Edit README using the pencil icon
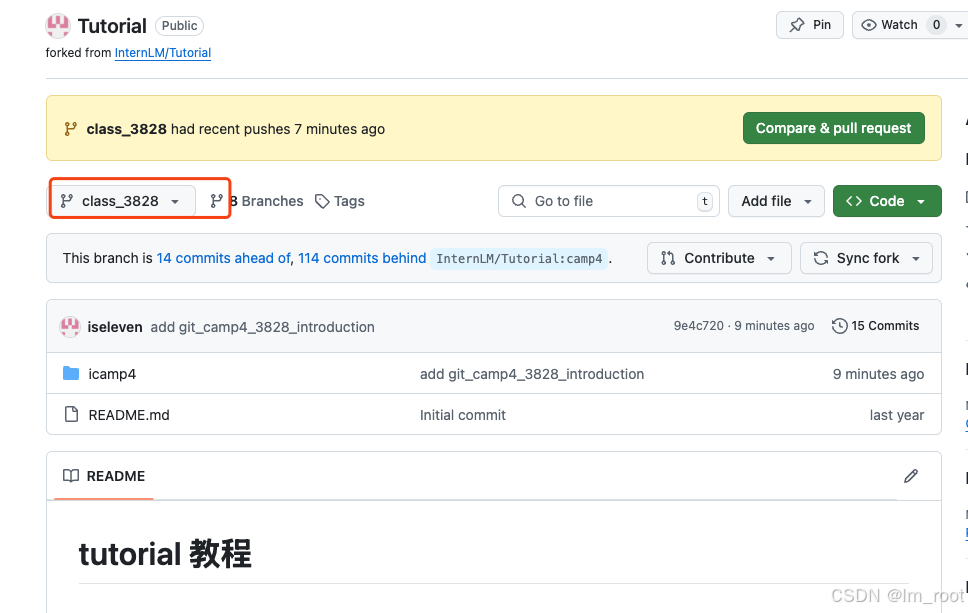Viewport: 968px width, 613px height. 911,476
